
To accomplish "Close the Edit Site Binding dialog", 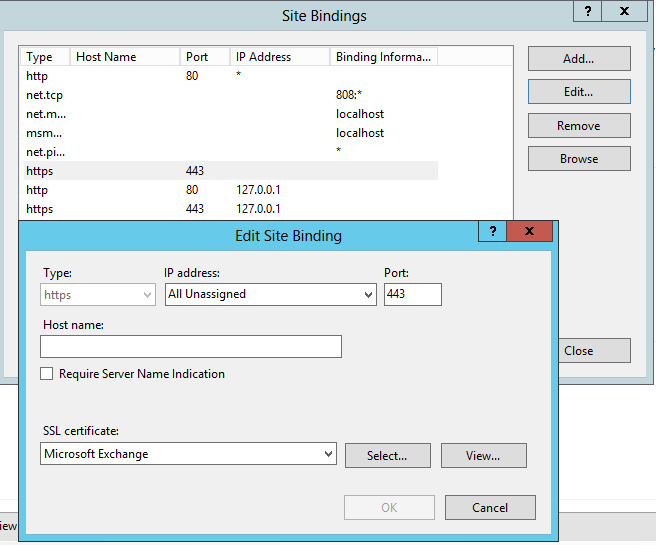I will 529,231.
